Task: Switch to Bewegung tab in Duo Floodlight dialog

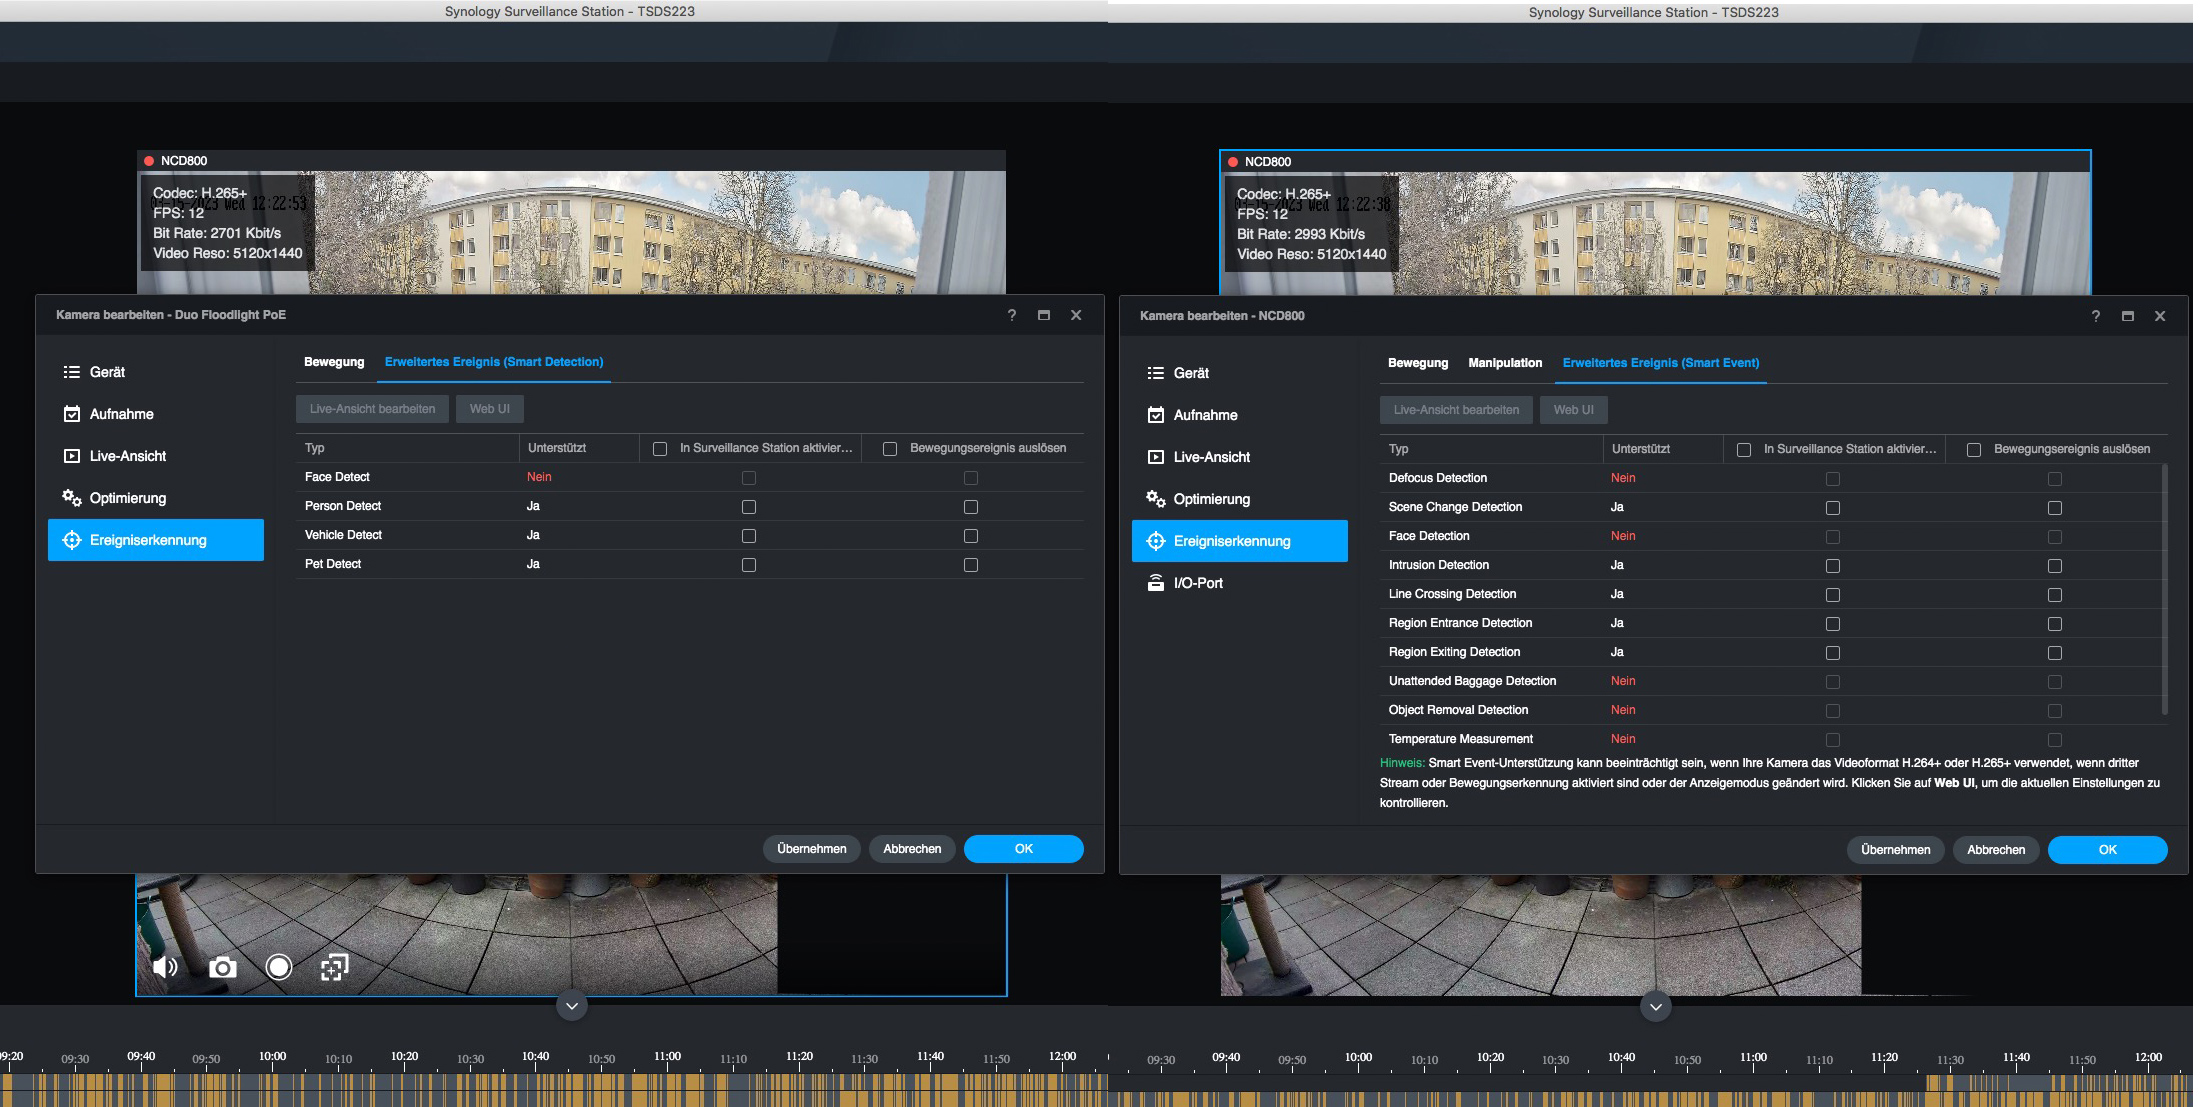Action: (334, 362)
